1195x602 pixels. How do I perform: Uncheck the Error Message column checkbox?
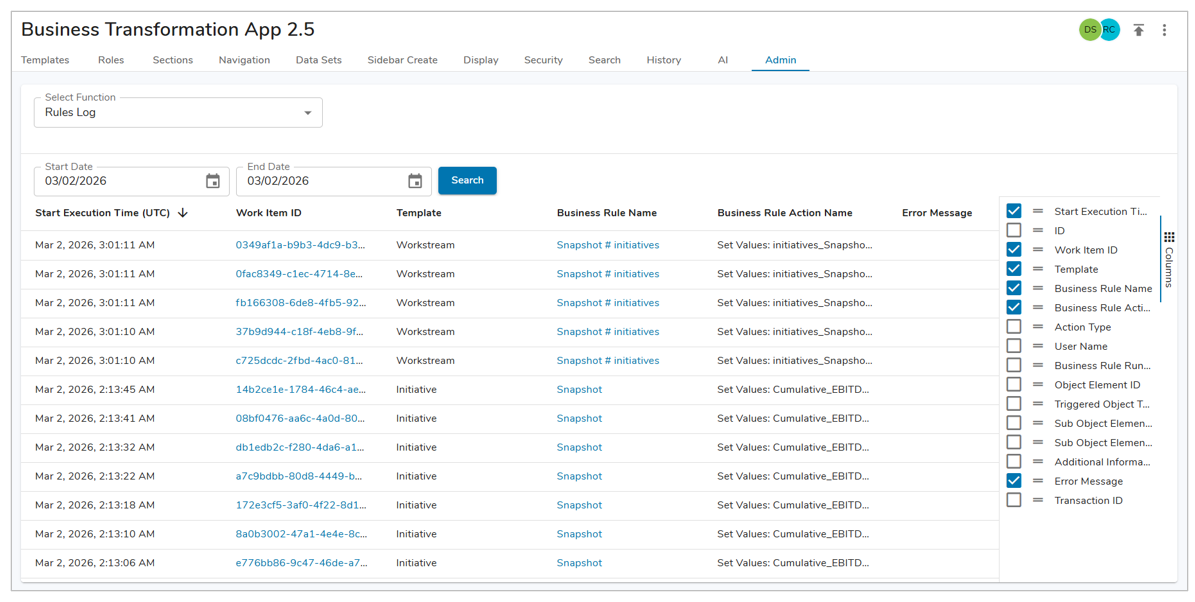pos(1014,481)
